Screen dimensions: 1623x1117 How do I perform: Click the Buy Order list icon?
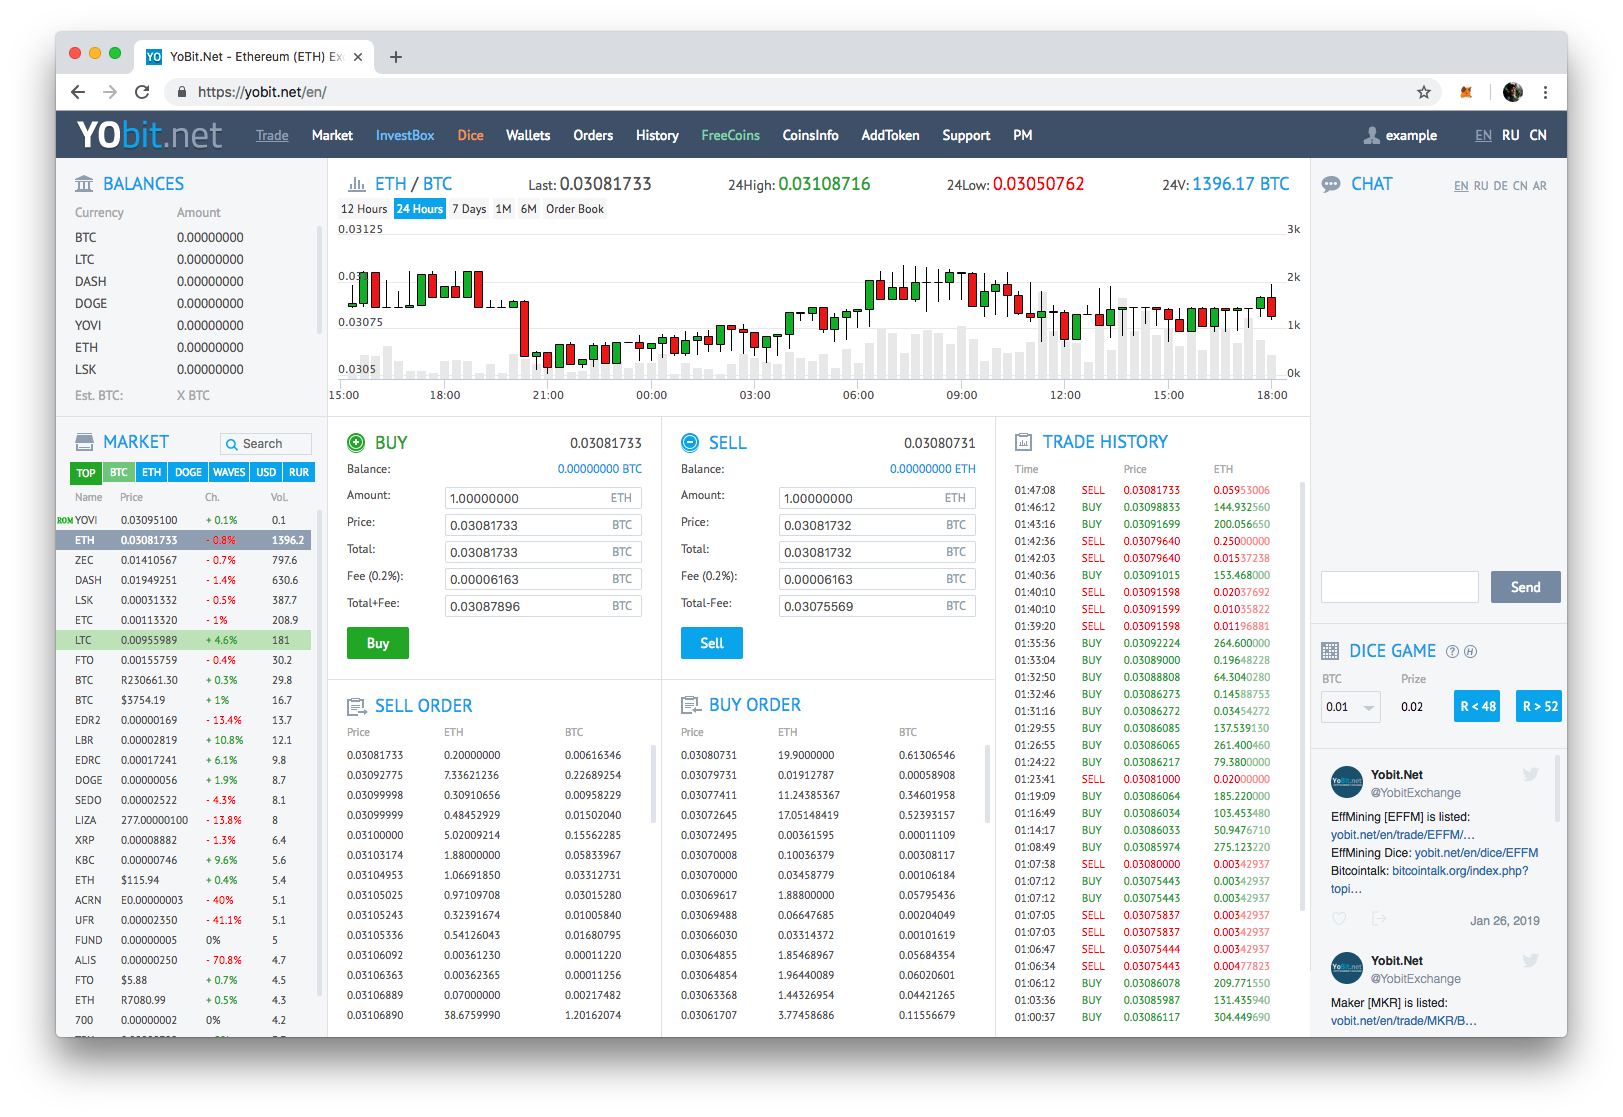tap(690, 705)
